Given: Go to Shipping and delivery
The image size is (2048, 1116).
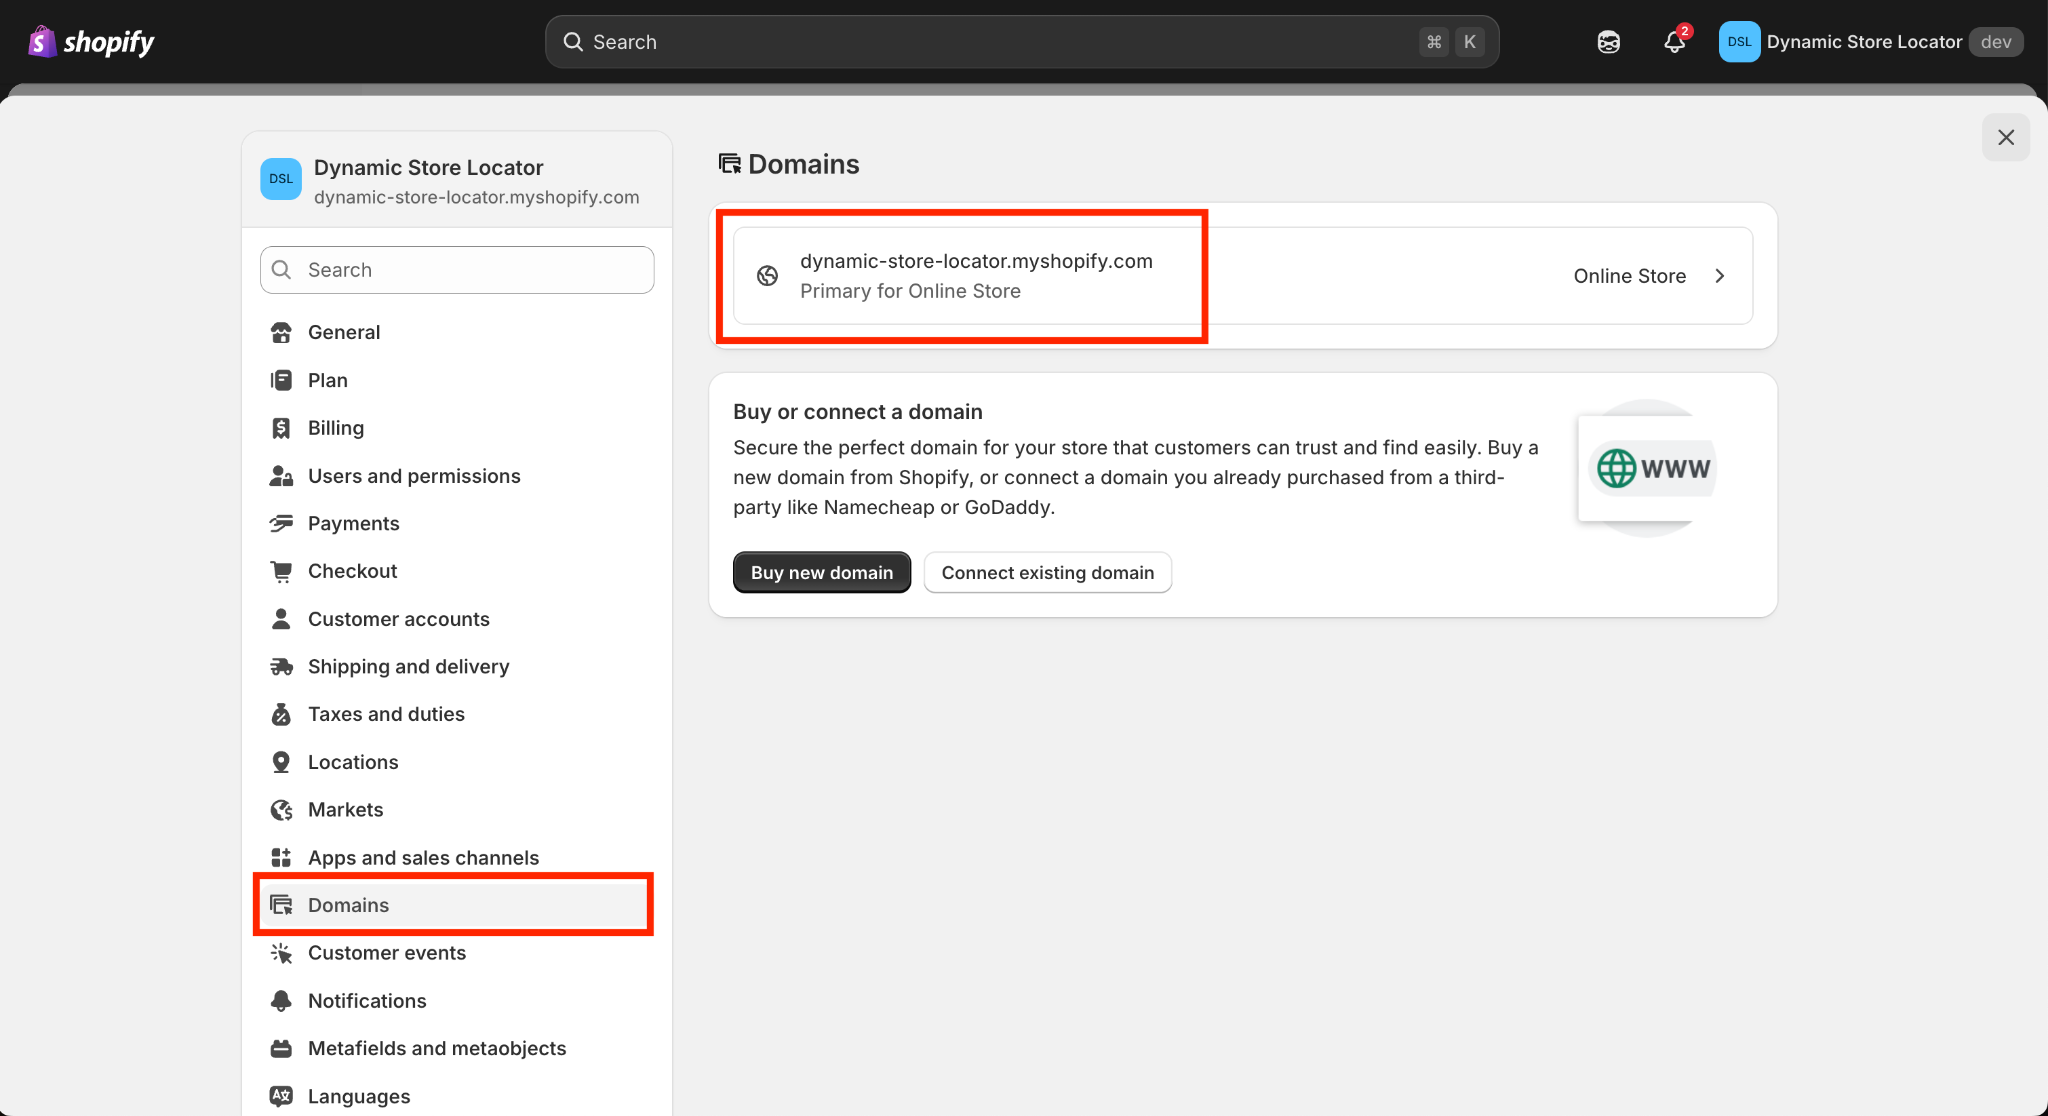Looking at the screenshot, I should click(456, 666).
